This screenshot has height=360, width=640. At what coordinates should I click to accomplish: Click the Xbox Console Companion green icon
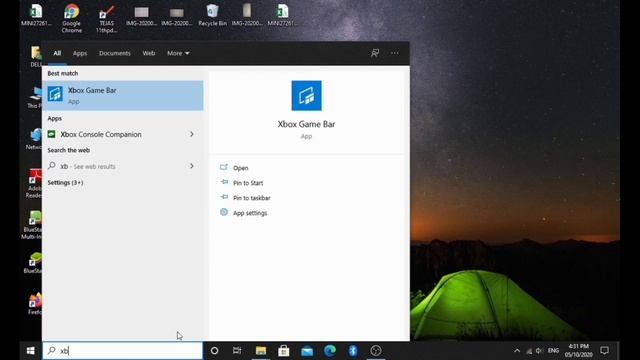(x=51, y=134)
